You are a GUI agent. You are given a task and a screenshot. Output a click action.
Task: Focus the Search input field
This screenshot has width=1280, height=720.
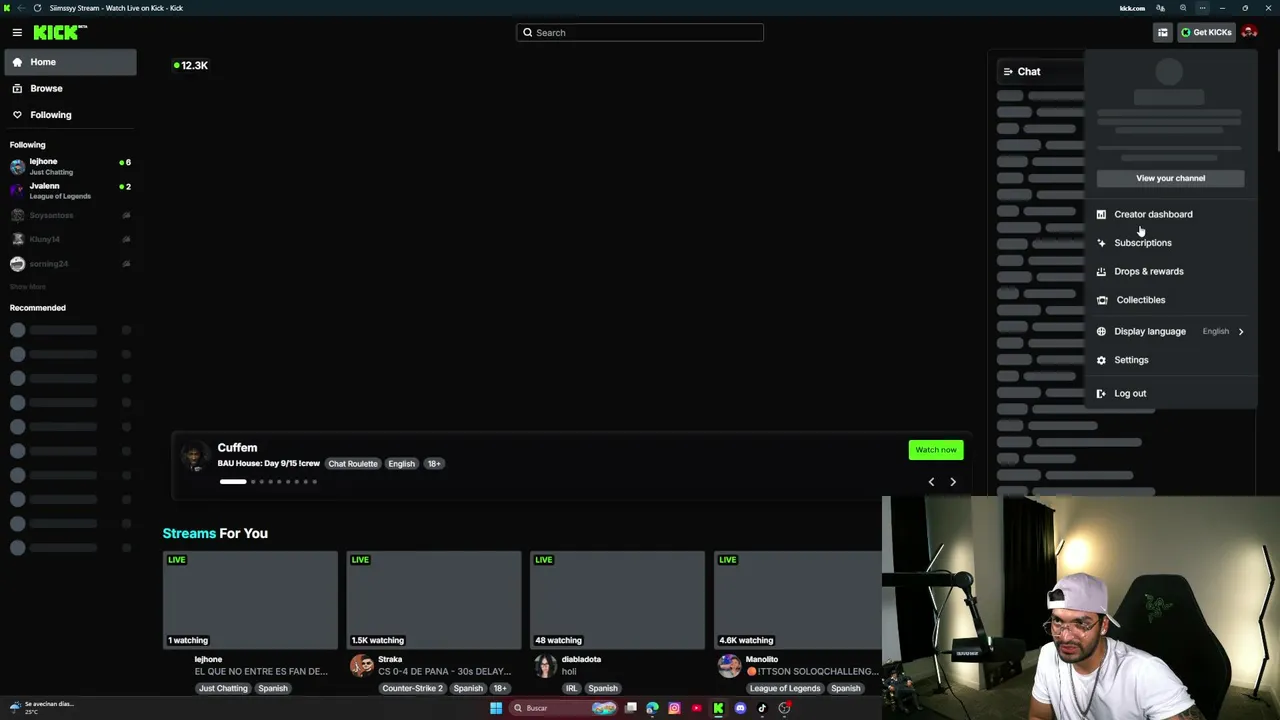tap(640, 32)
